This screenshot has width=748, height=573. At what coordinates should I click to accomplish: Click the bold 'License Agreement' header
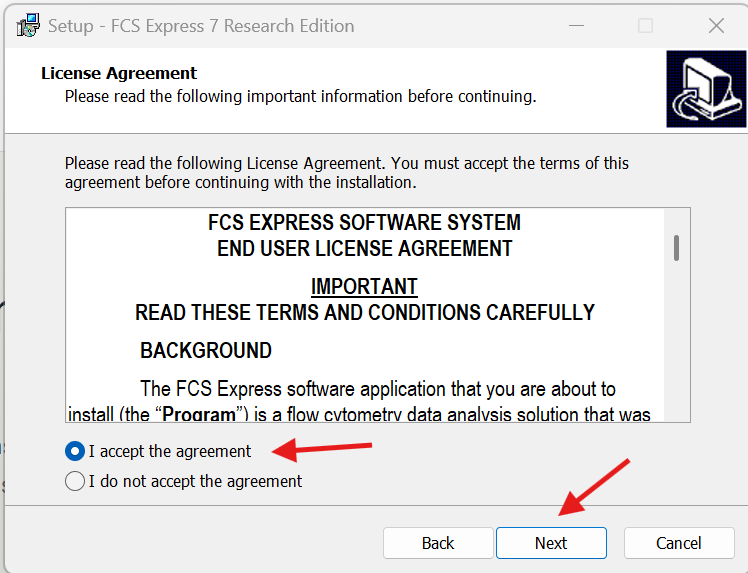tap(119, 73)
